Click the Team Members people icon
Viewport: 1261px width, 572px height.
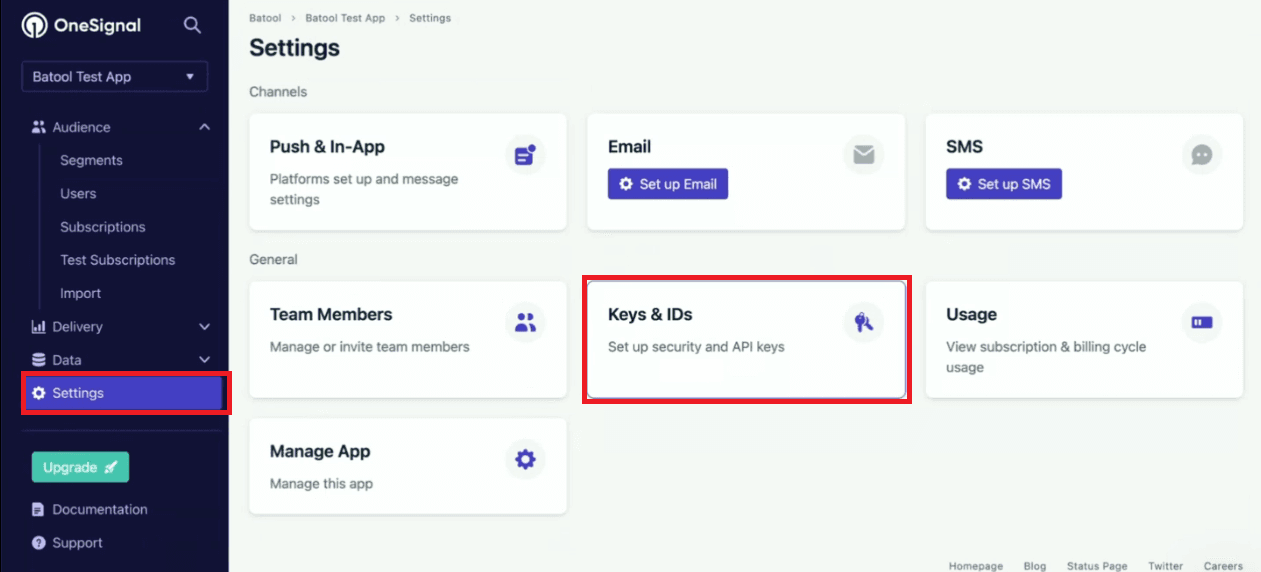point(525,322)
